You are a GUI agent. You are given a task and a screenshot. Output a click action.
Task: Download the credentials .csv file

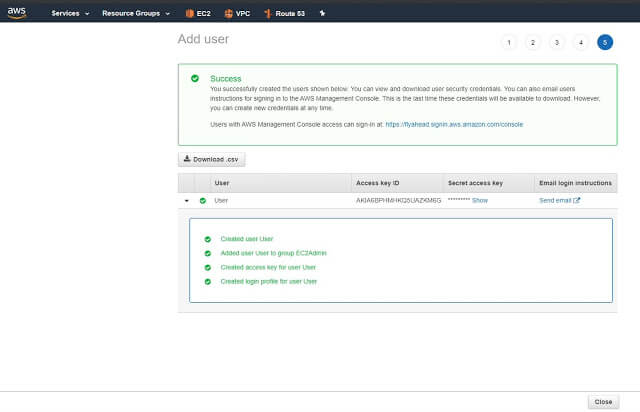click(x=211, y=159)
